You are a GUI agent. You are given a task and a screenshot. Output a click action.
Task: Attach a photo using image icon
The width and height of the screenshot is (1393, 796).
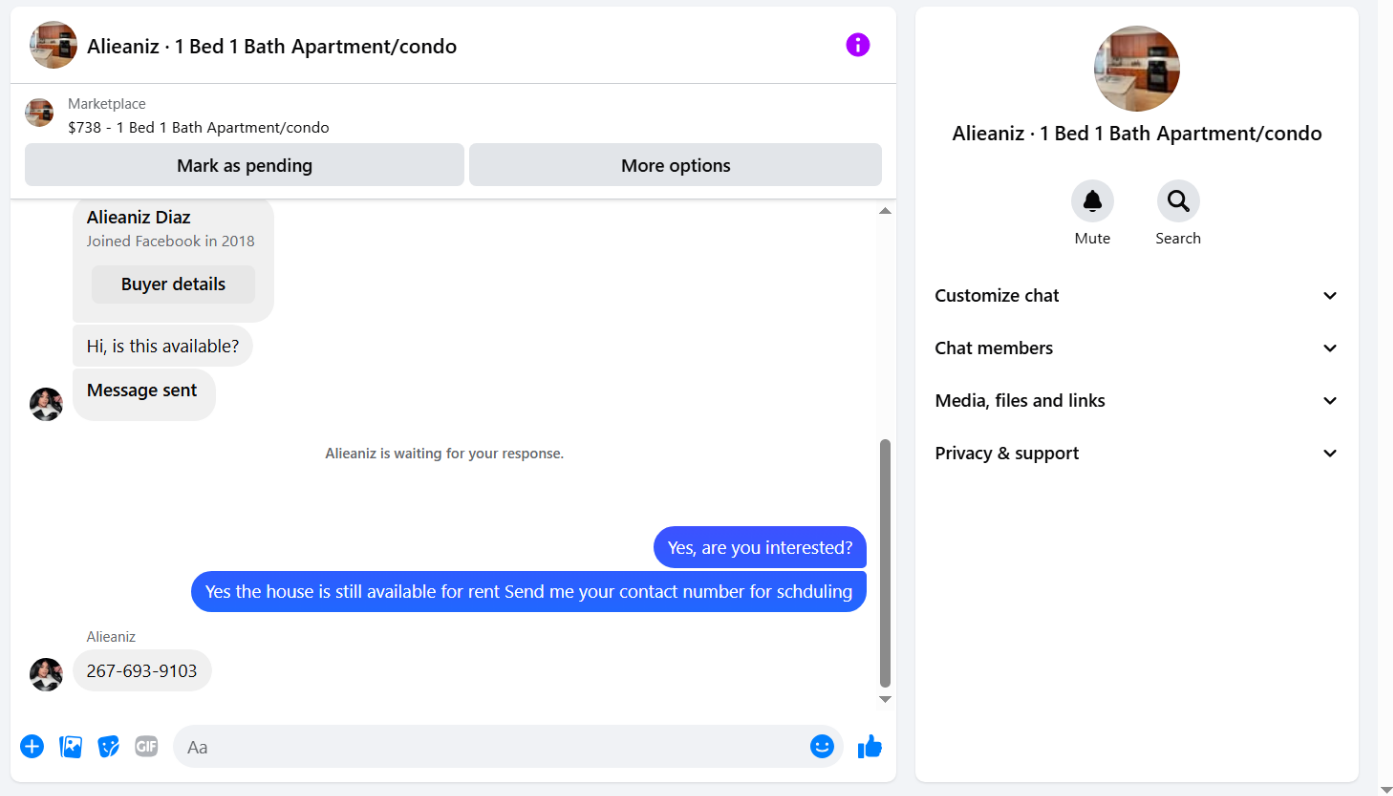pos(71,746)
